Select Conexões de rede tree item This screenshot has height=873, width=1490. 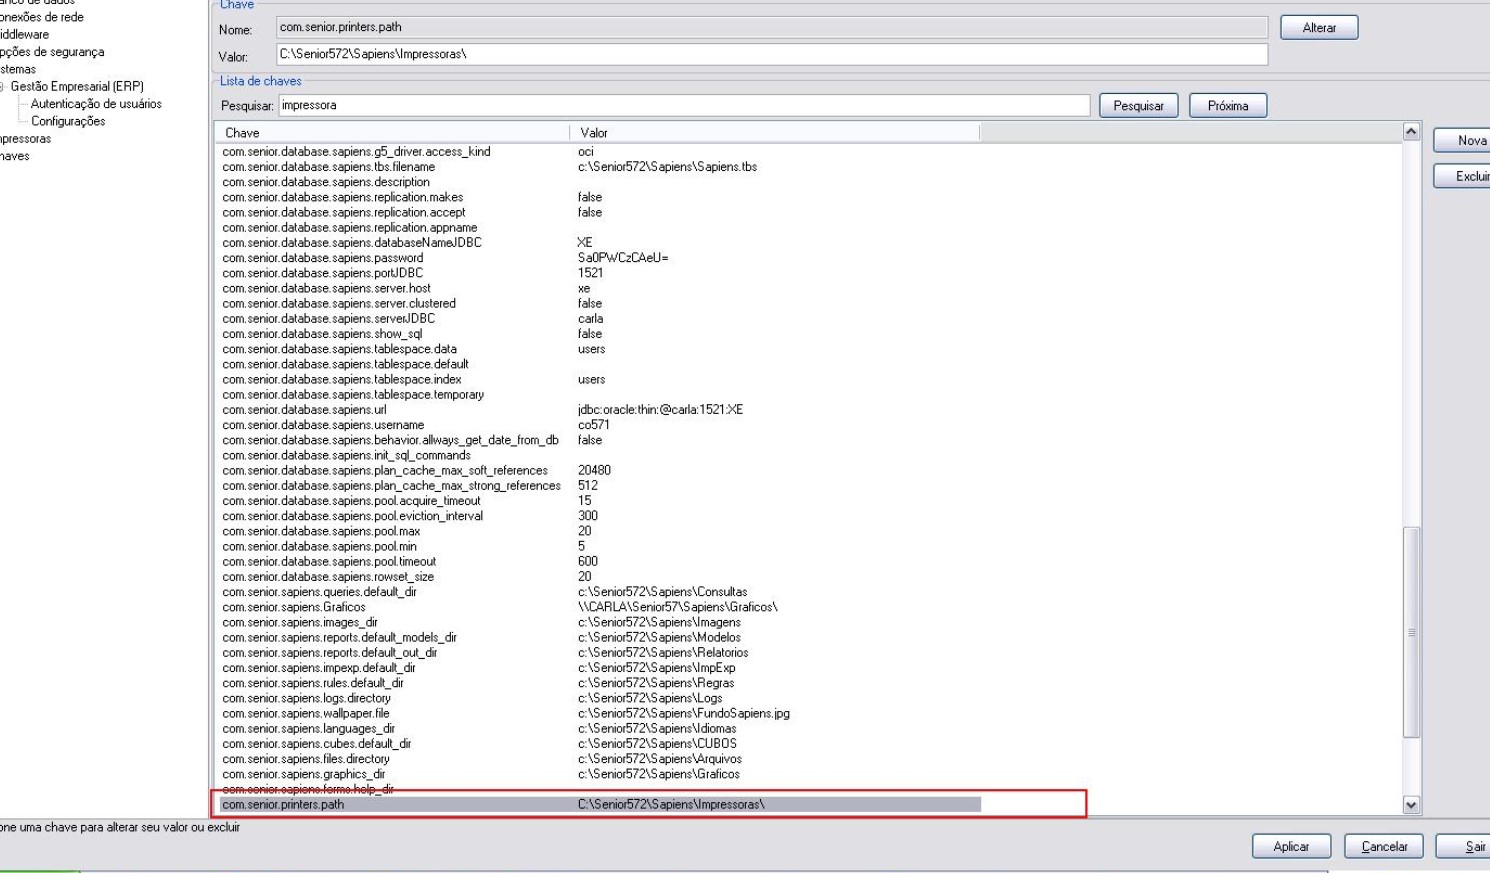[42, 17]
